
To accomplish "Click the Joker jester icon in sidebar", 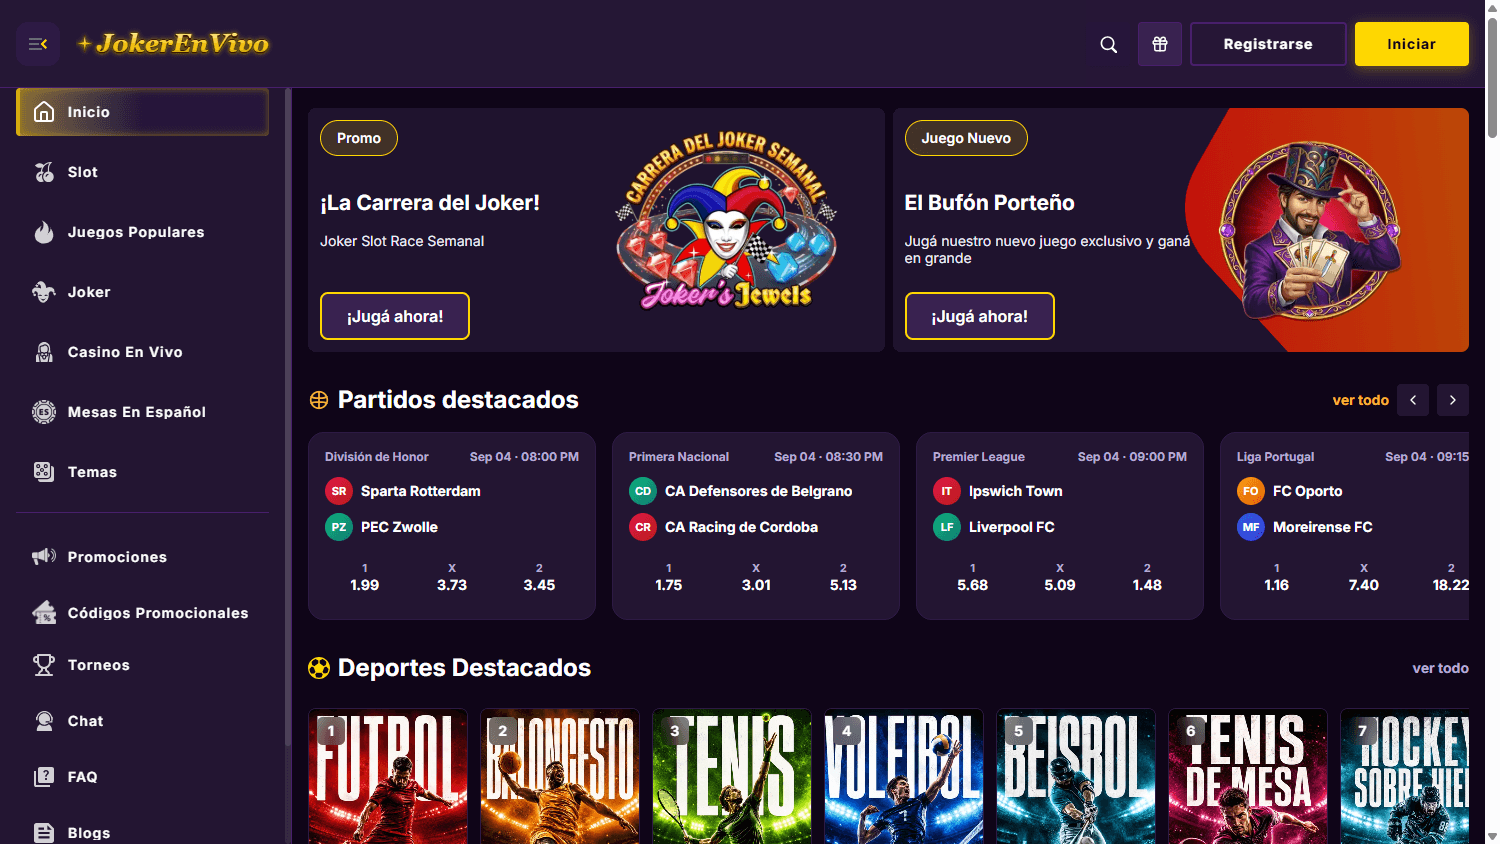I will (x=44, y=292).
